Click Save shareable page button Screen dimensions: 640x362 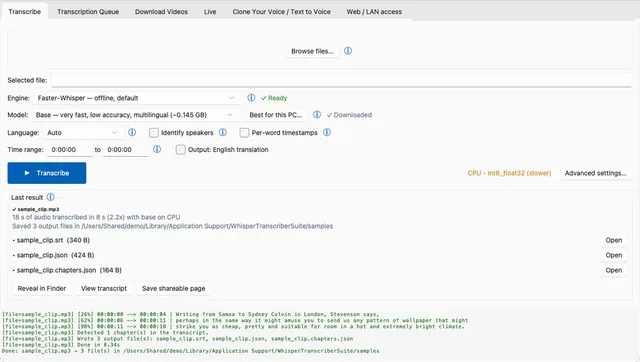click(173, 289)
